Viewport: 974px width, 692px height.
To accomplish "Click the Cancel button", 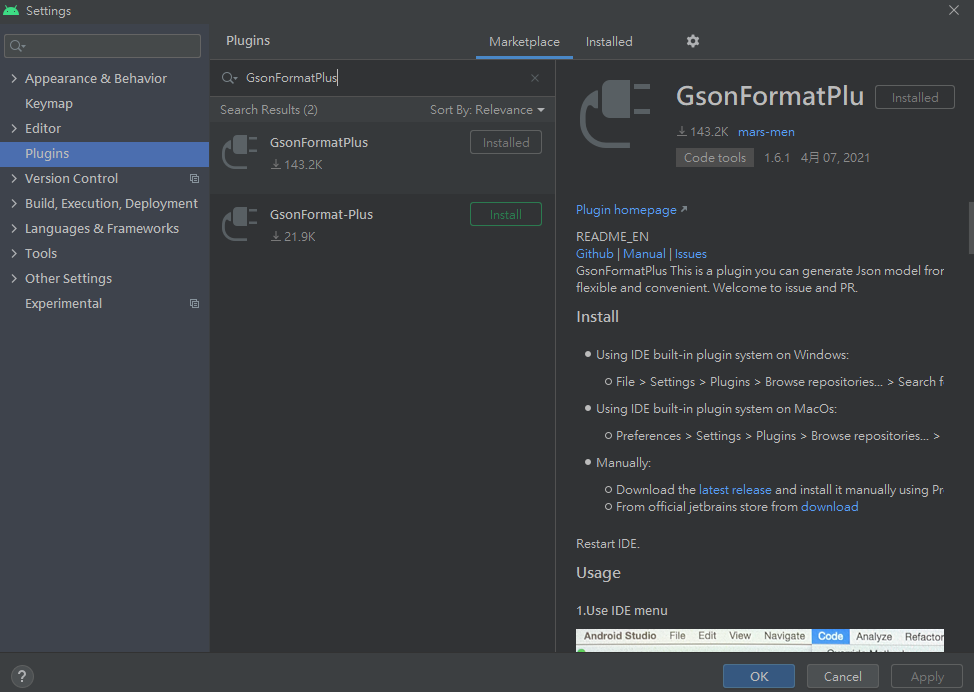I will coord(842,676).
